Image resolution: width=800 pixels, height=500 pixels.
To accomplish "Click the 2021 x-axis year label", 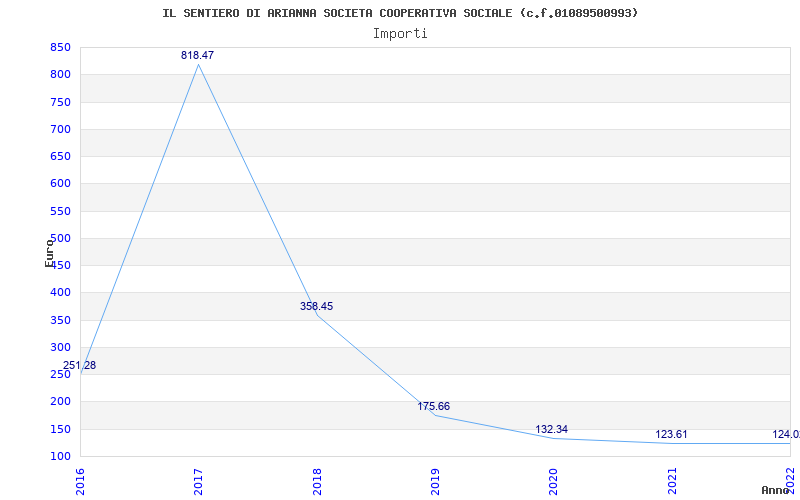I will [x=672, y=481].
